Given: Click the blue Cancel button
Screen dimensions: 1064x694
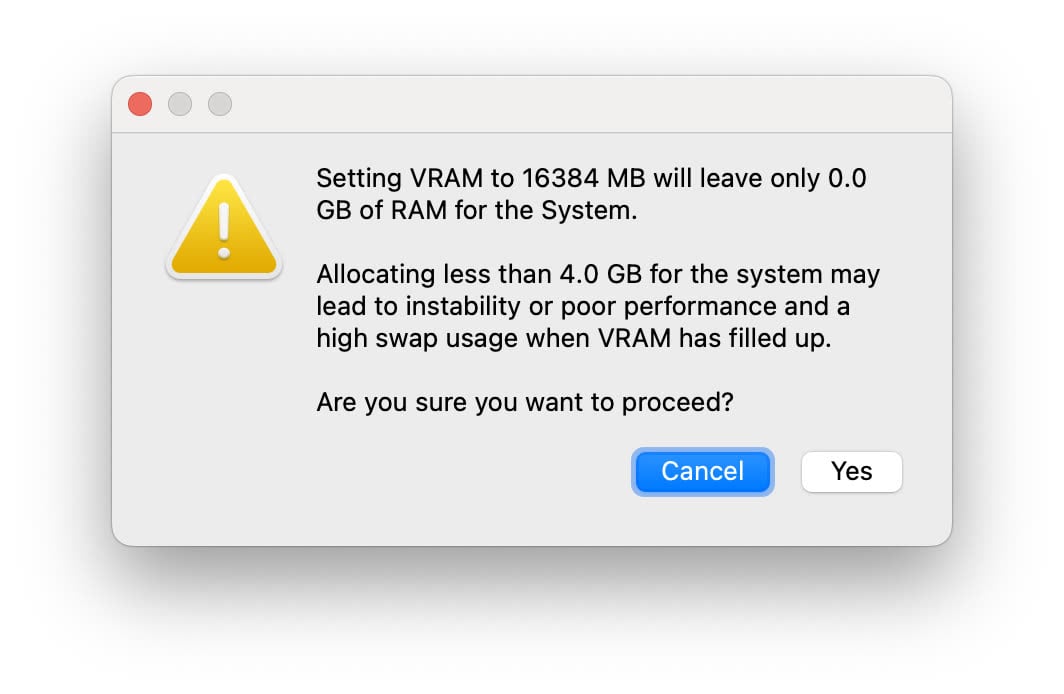Looking at the screenshot, I should (x=702, y=471).
